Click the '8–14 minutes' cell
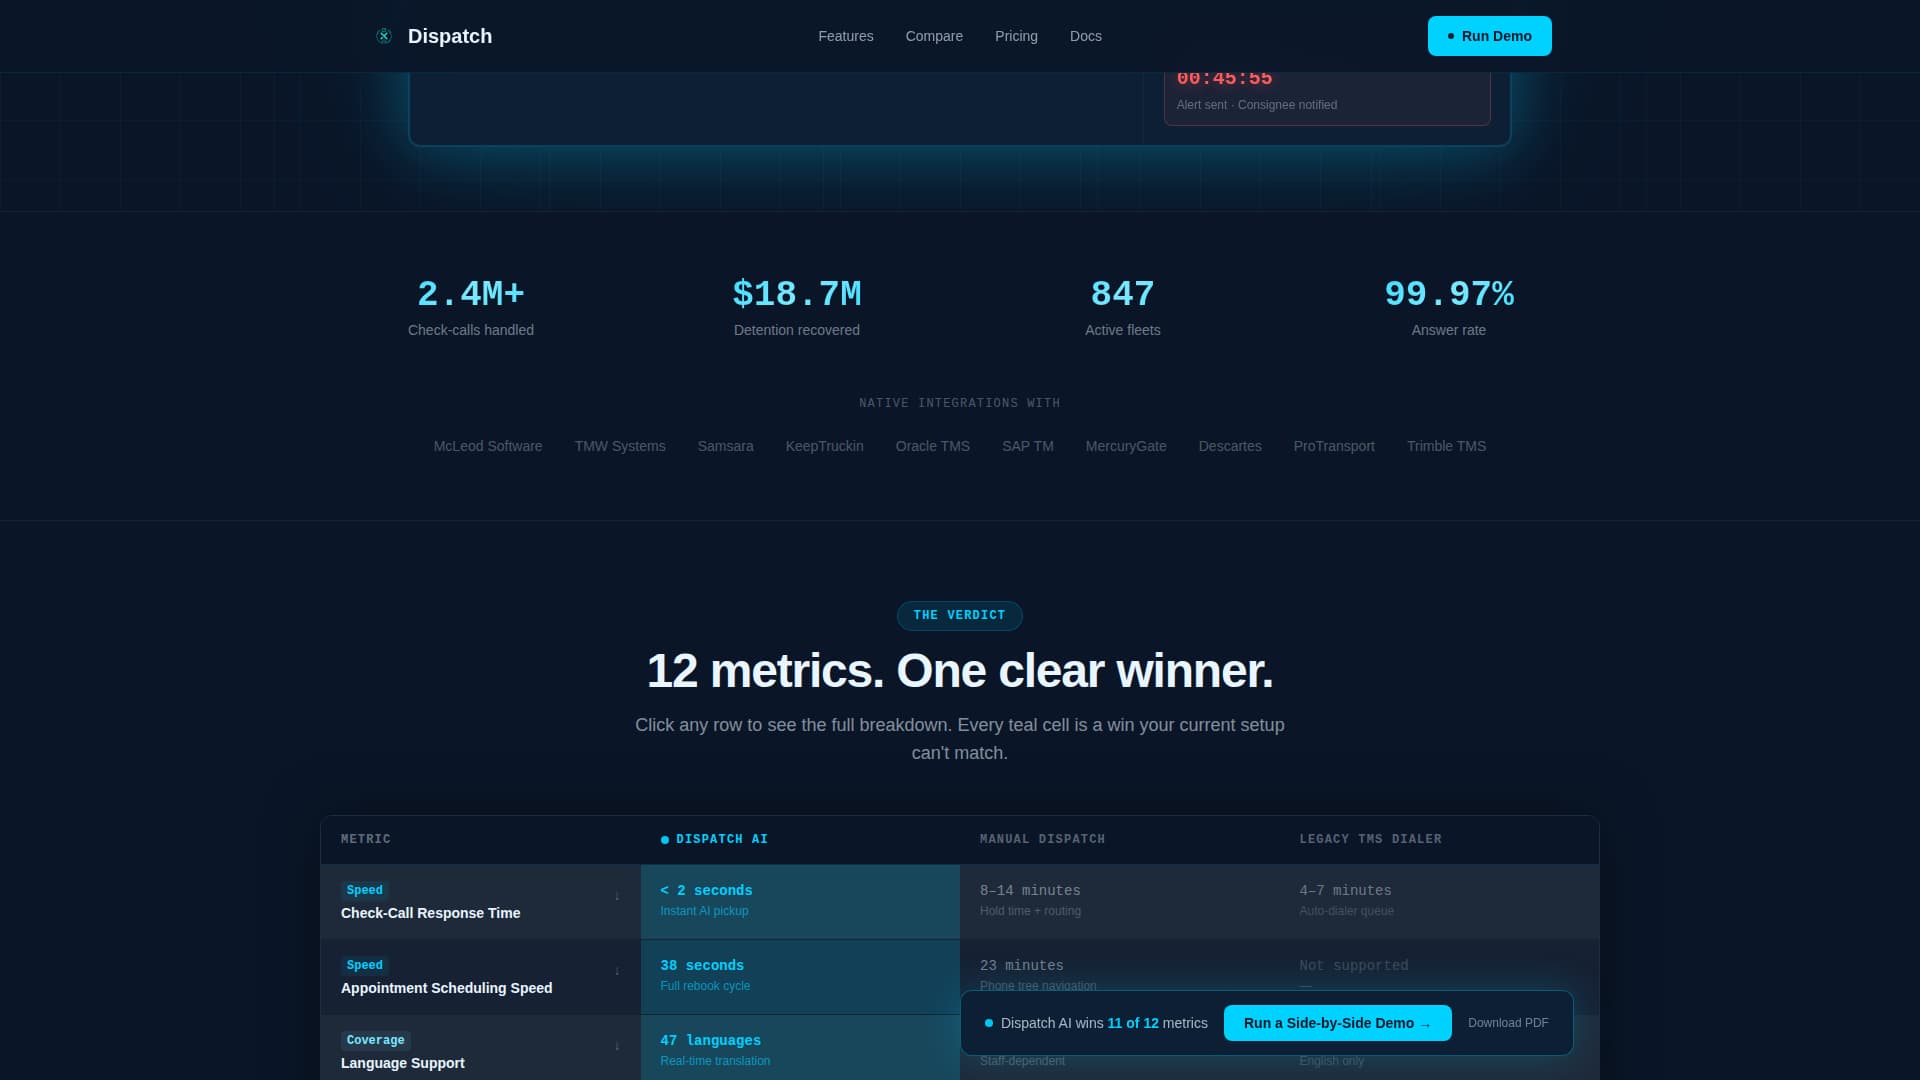The width and height of the screenshot is (1920, 1080). click(1120, 902)
